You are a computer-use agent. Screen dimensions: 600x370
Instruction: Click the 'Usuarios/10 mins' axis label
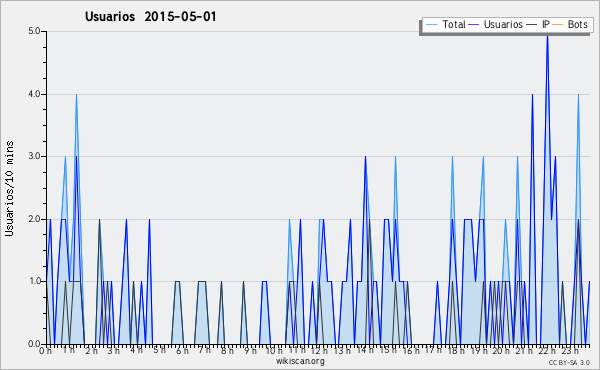point(9,188)
